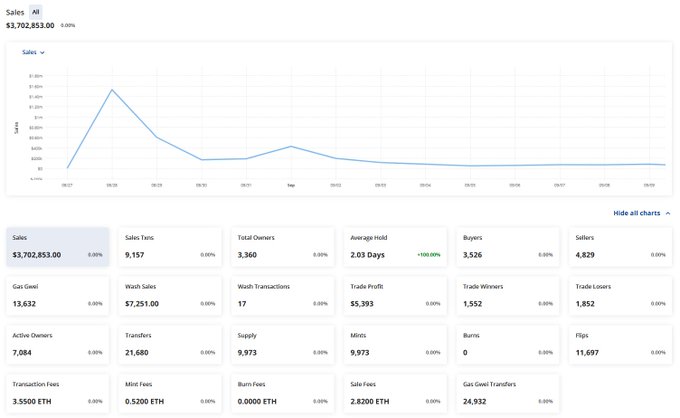This screenshot has width=680, height=418.
Task: Select the Wash Sales metric card
Action: (x=170, y=296)
